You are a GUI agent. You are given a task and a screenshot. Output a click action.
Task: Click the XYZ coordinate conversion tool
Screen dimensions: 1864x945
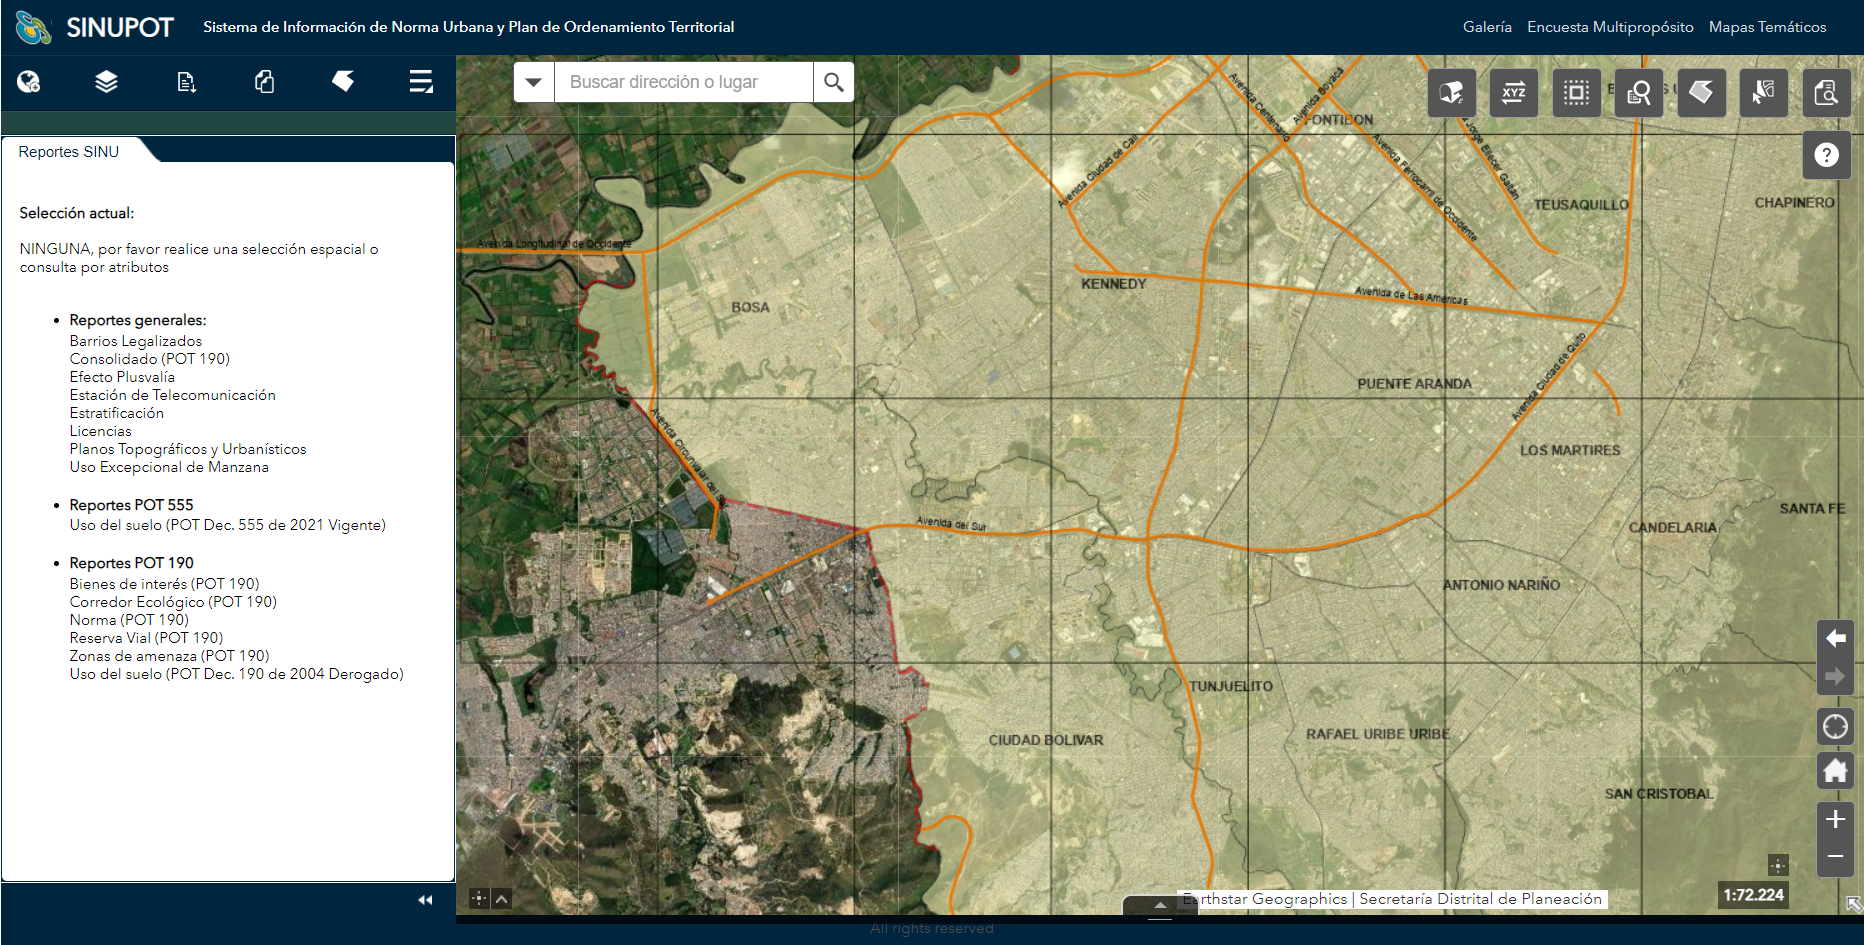pyautogui.click(x=1513, y=93)
